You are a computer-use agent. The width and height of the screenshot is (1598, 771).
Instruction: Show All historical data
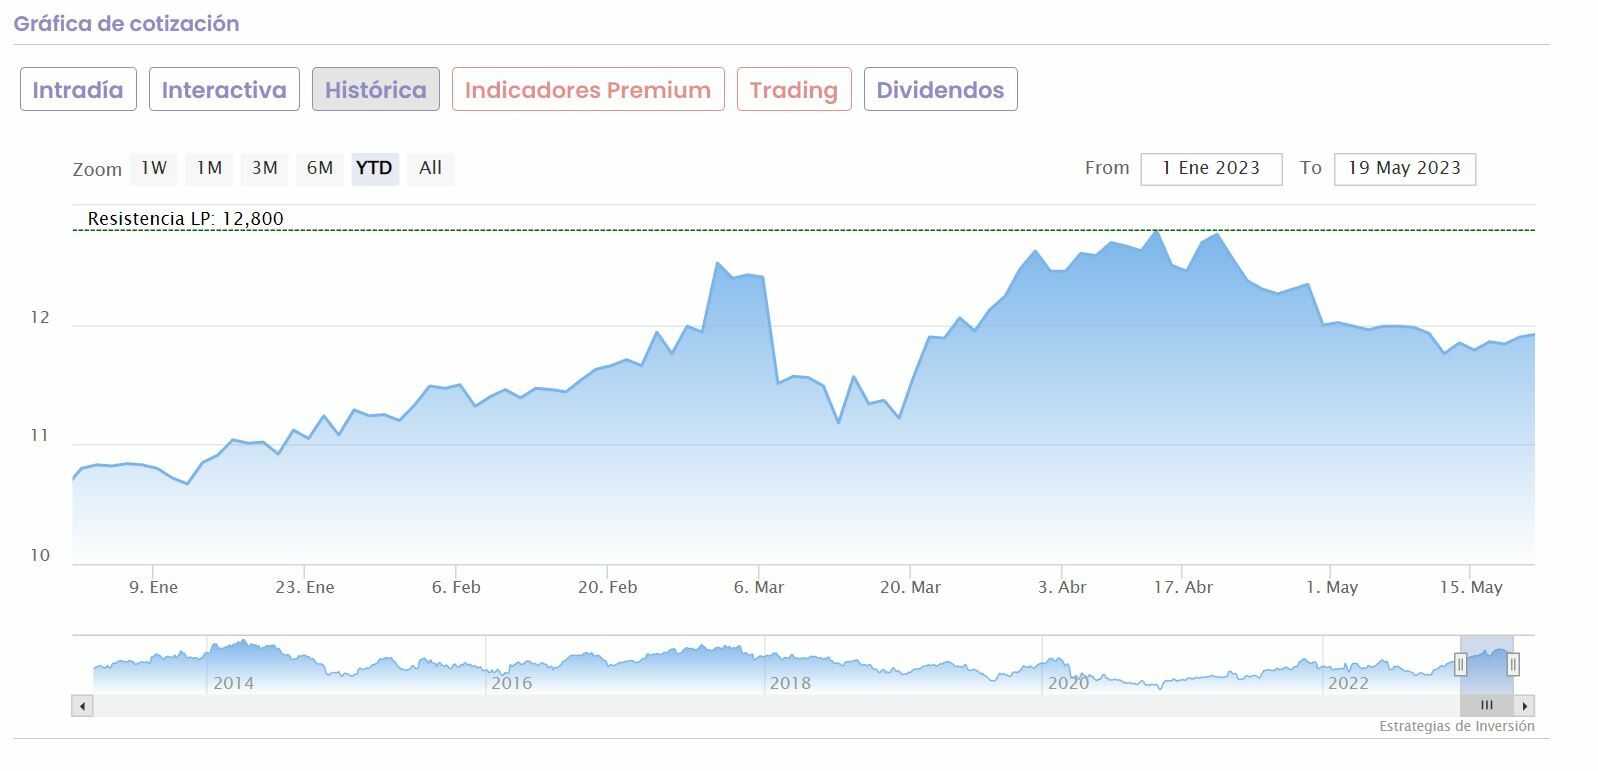pos(430,168)
